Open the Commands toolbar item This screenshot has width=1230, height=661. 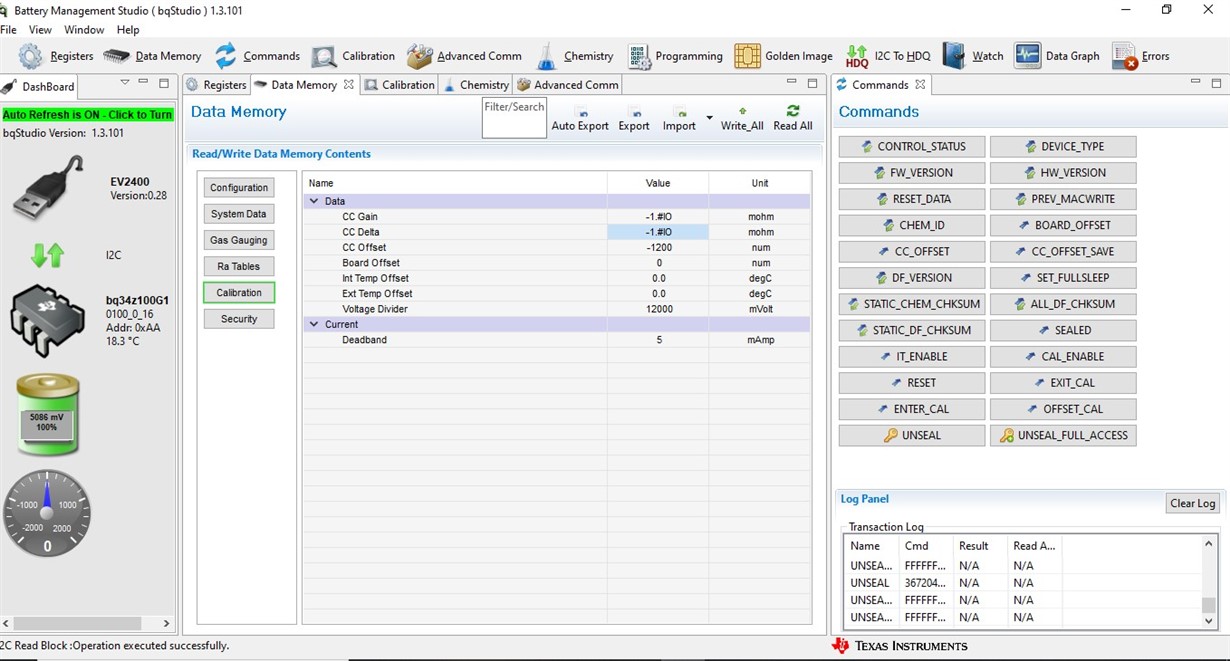coord(257,56)
